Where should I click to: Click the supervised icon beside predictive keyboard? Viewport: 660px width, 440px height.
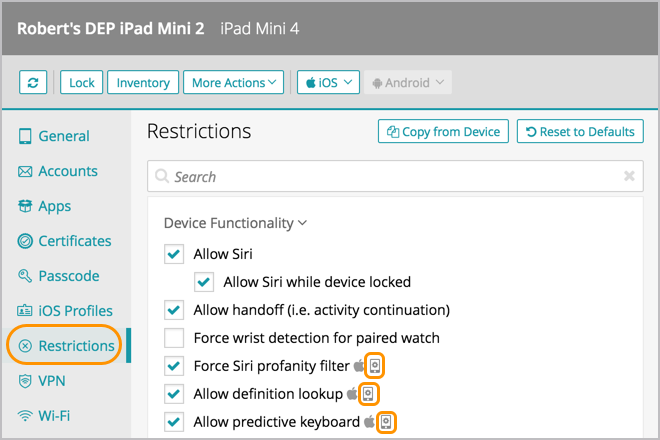point(385,422)
